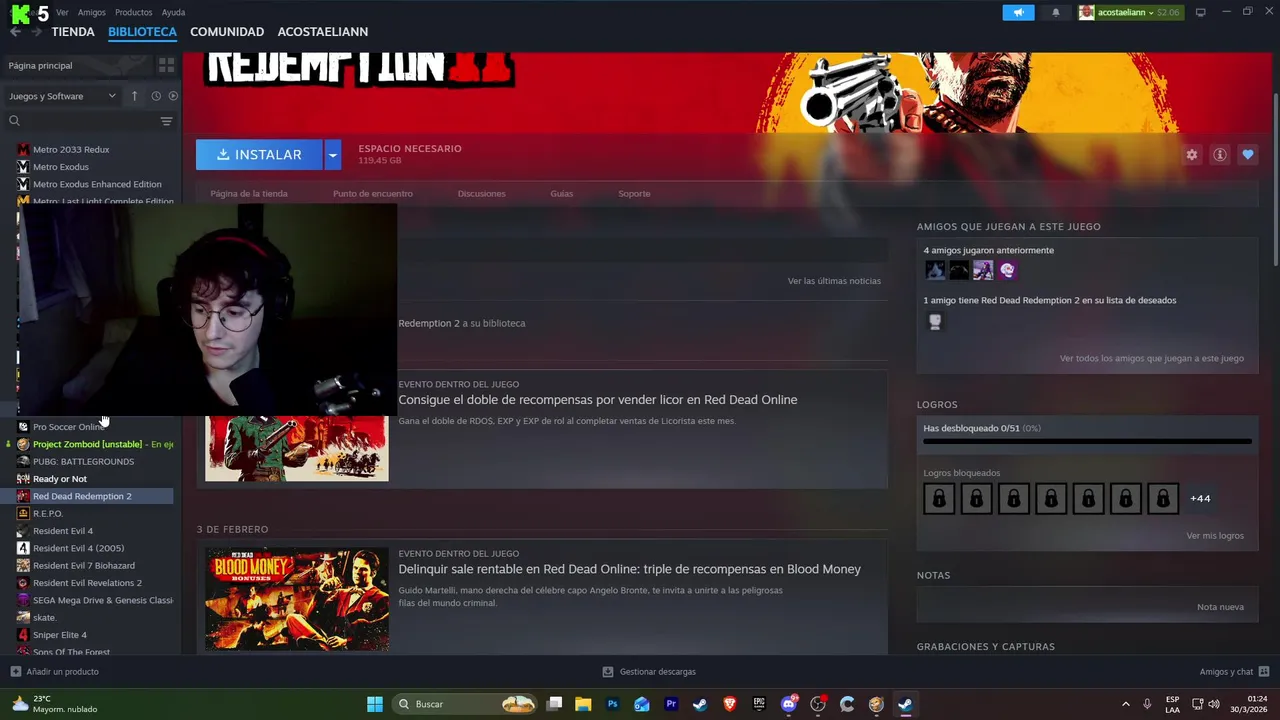The height and width of the screenshot is (720, 1280).
Task: Select PUBG: BATTLEGROUNDS in the library list
Action: [83, 462]
